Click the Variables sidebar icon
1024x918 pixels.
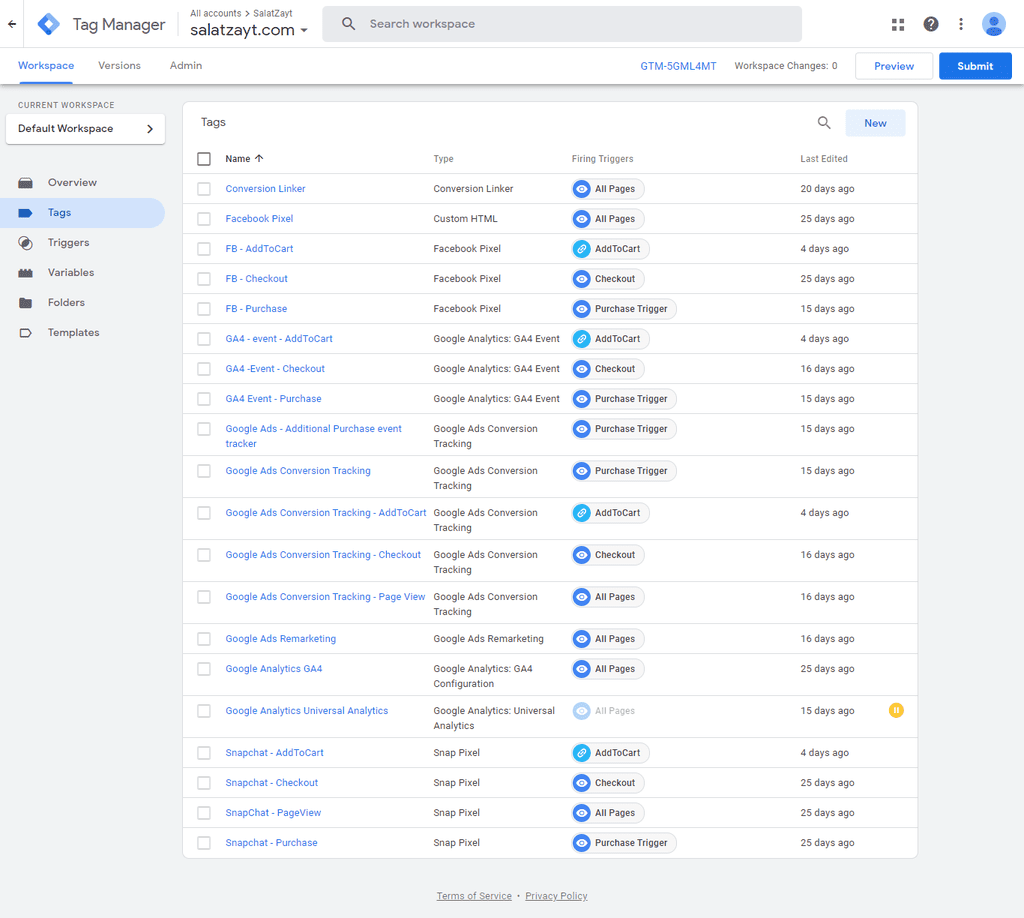(x=25, y=273)
